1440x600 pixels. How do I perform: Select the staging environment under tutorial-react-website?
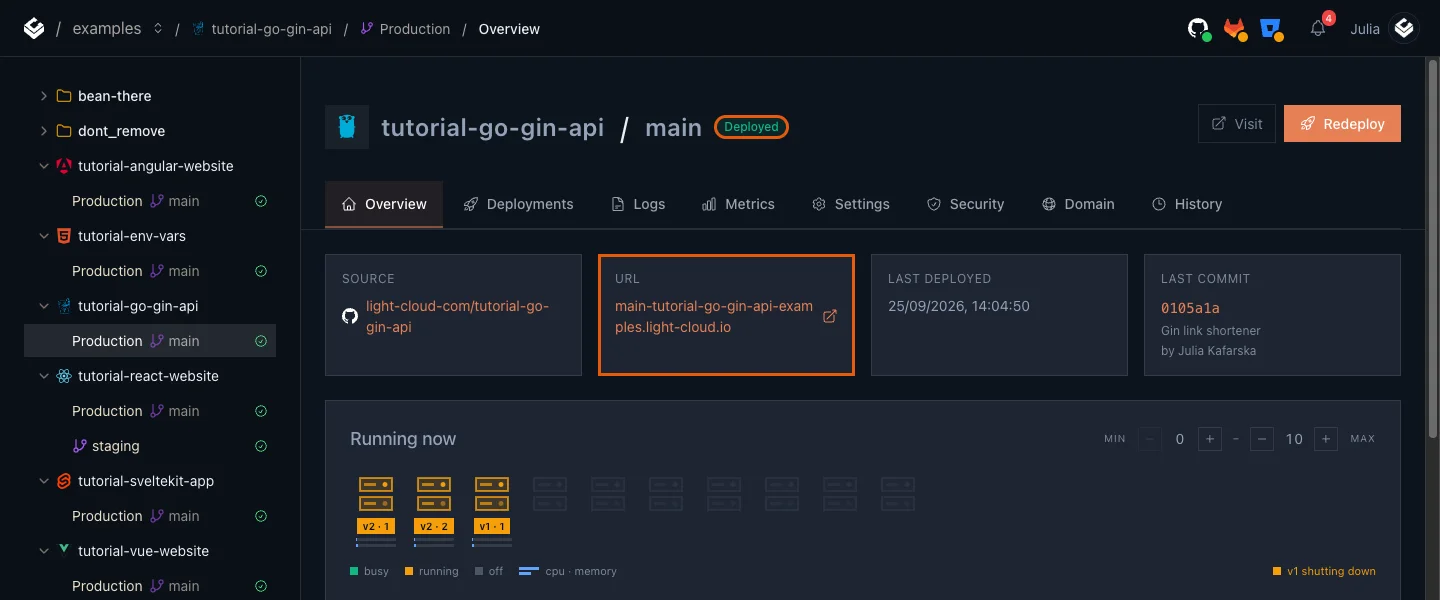click(x=150, y=446)
